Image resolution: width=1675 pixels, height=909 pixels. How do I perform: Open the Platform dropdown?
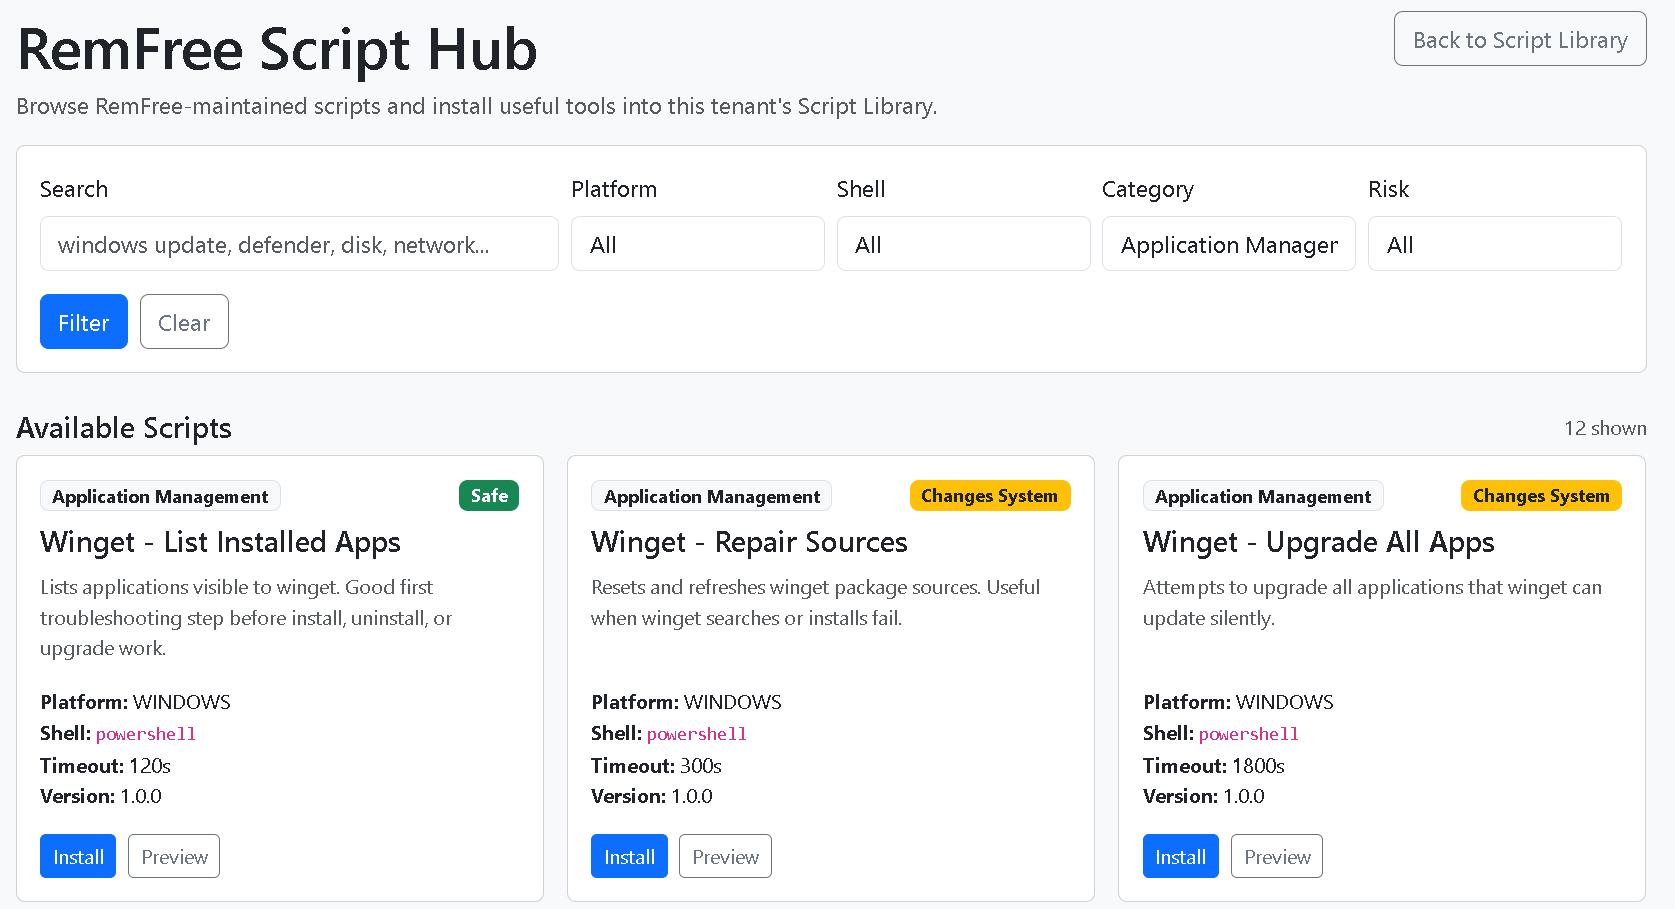(x=698, y=244)
